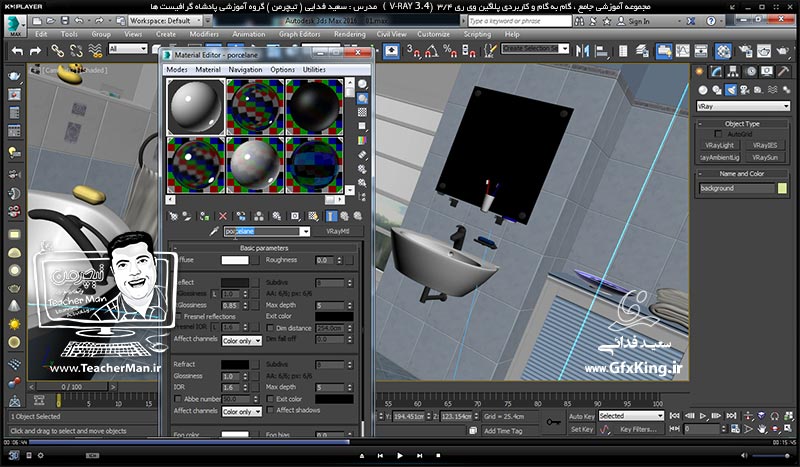800x467 pixels.
Task: Open the Align tool
Action: tap(602, 51)
